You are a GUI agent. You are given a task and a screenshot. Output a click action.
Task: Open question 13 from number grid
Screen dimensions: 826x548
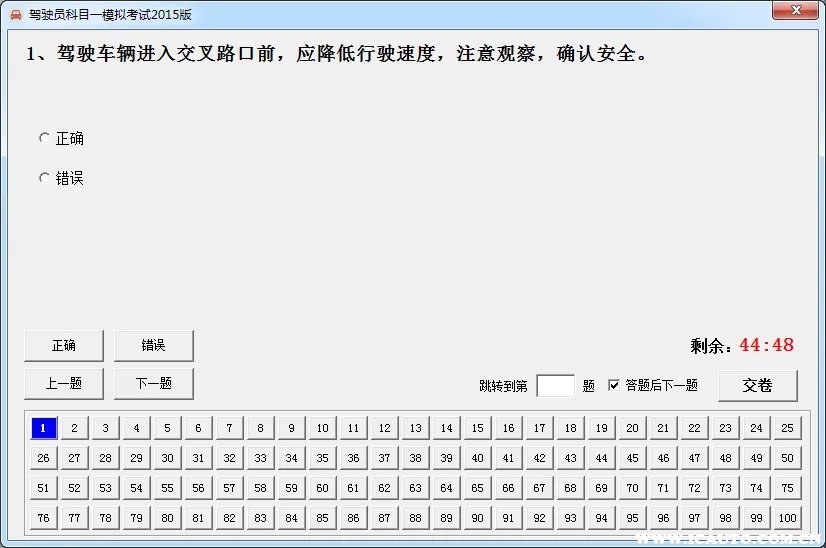tap(415, 428)
